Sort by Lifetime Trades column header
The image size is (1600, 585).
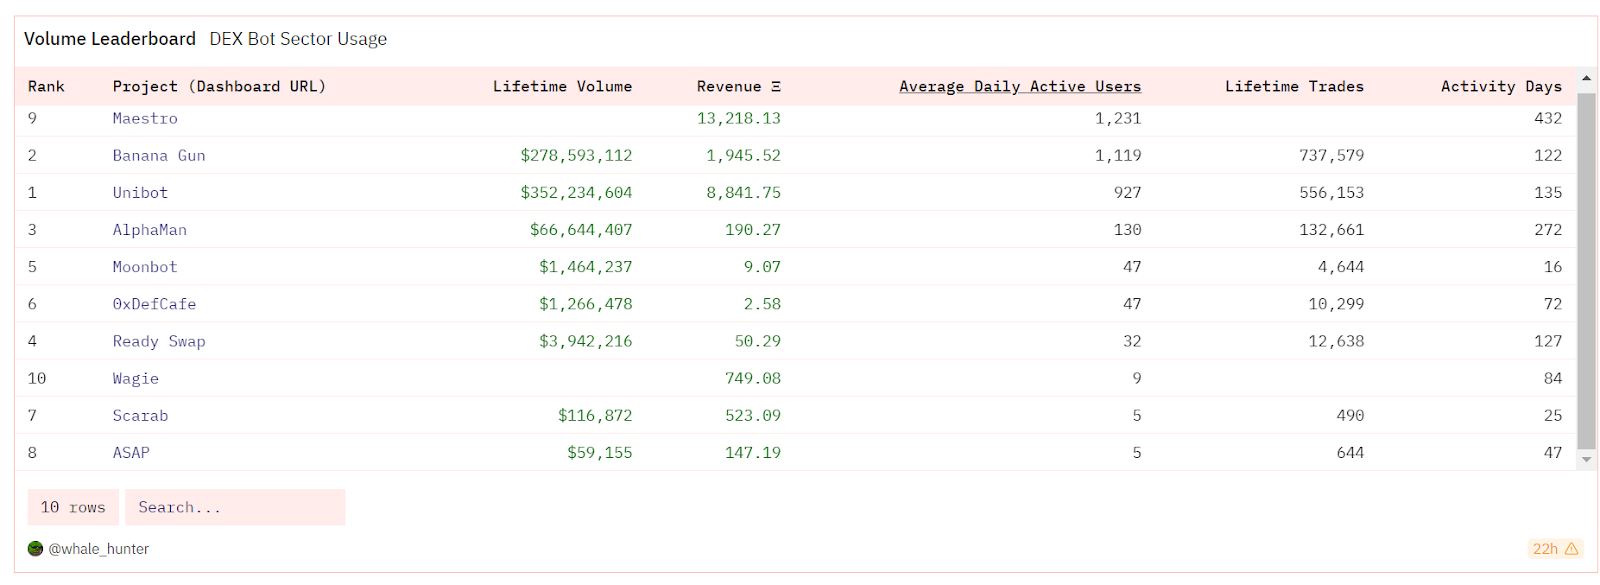point(1294,86)
